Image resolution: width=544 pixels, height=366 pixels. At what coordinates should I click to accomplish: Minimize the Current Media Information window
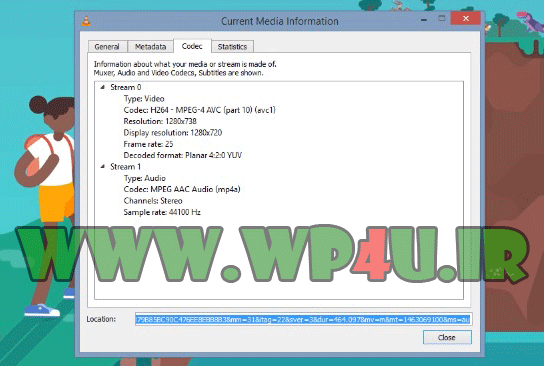[424, 19]
